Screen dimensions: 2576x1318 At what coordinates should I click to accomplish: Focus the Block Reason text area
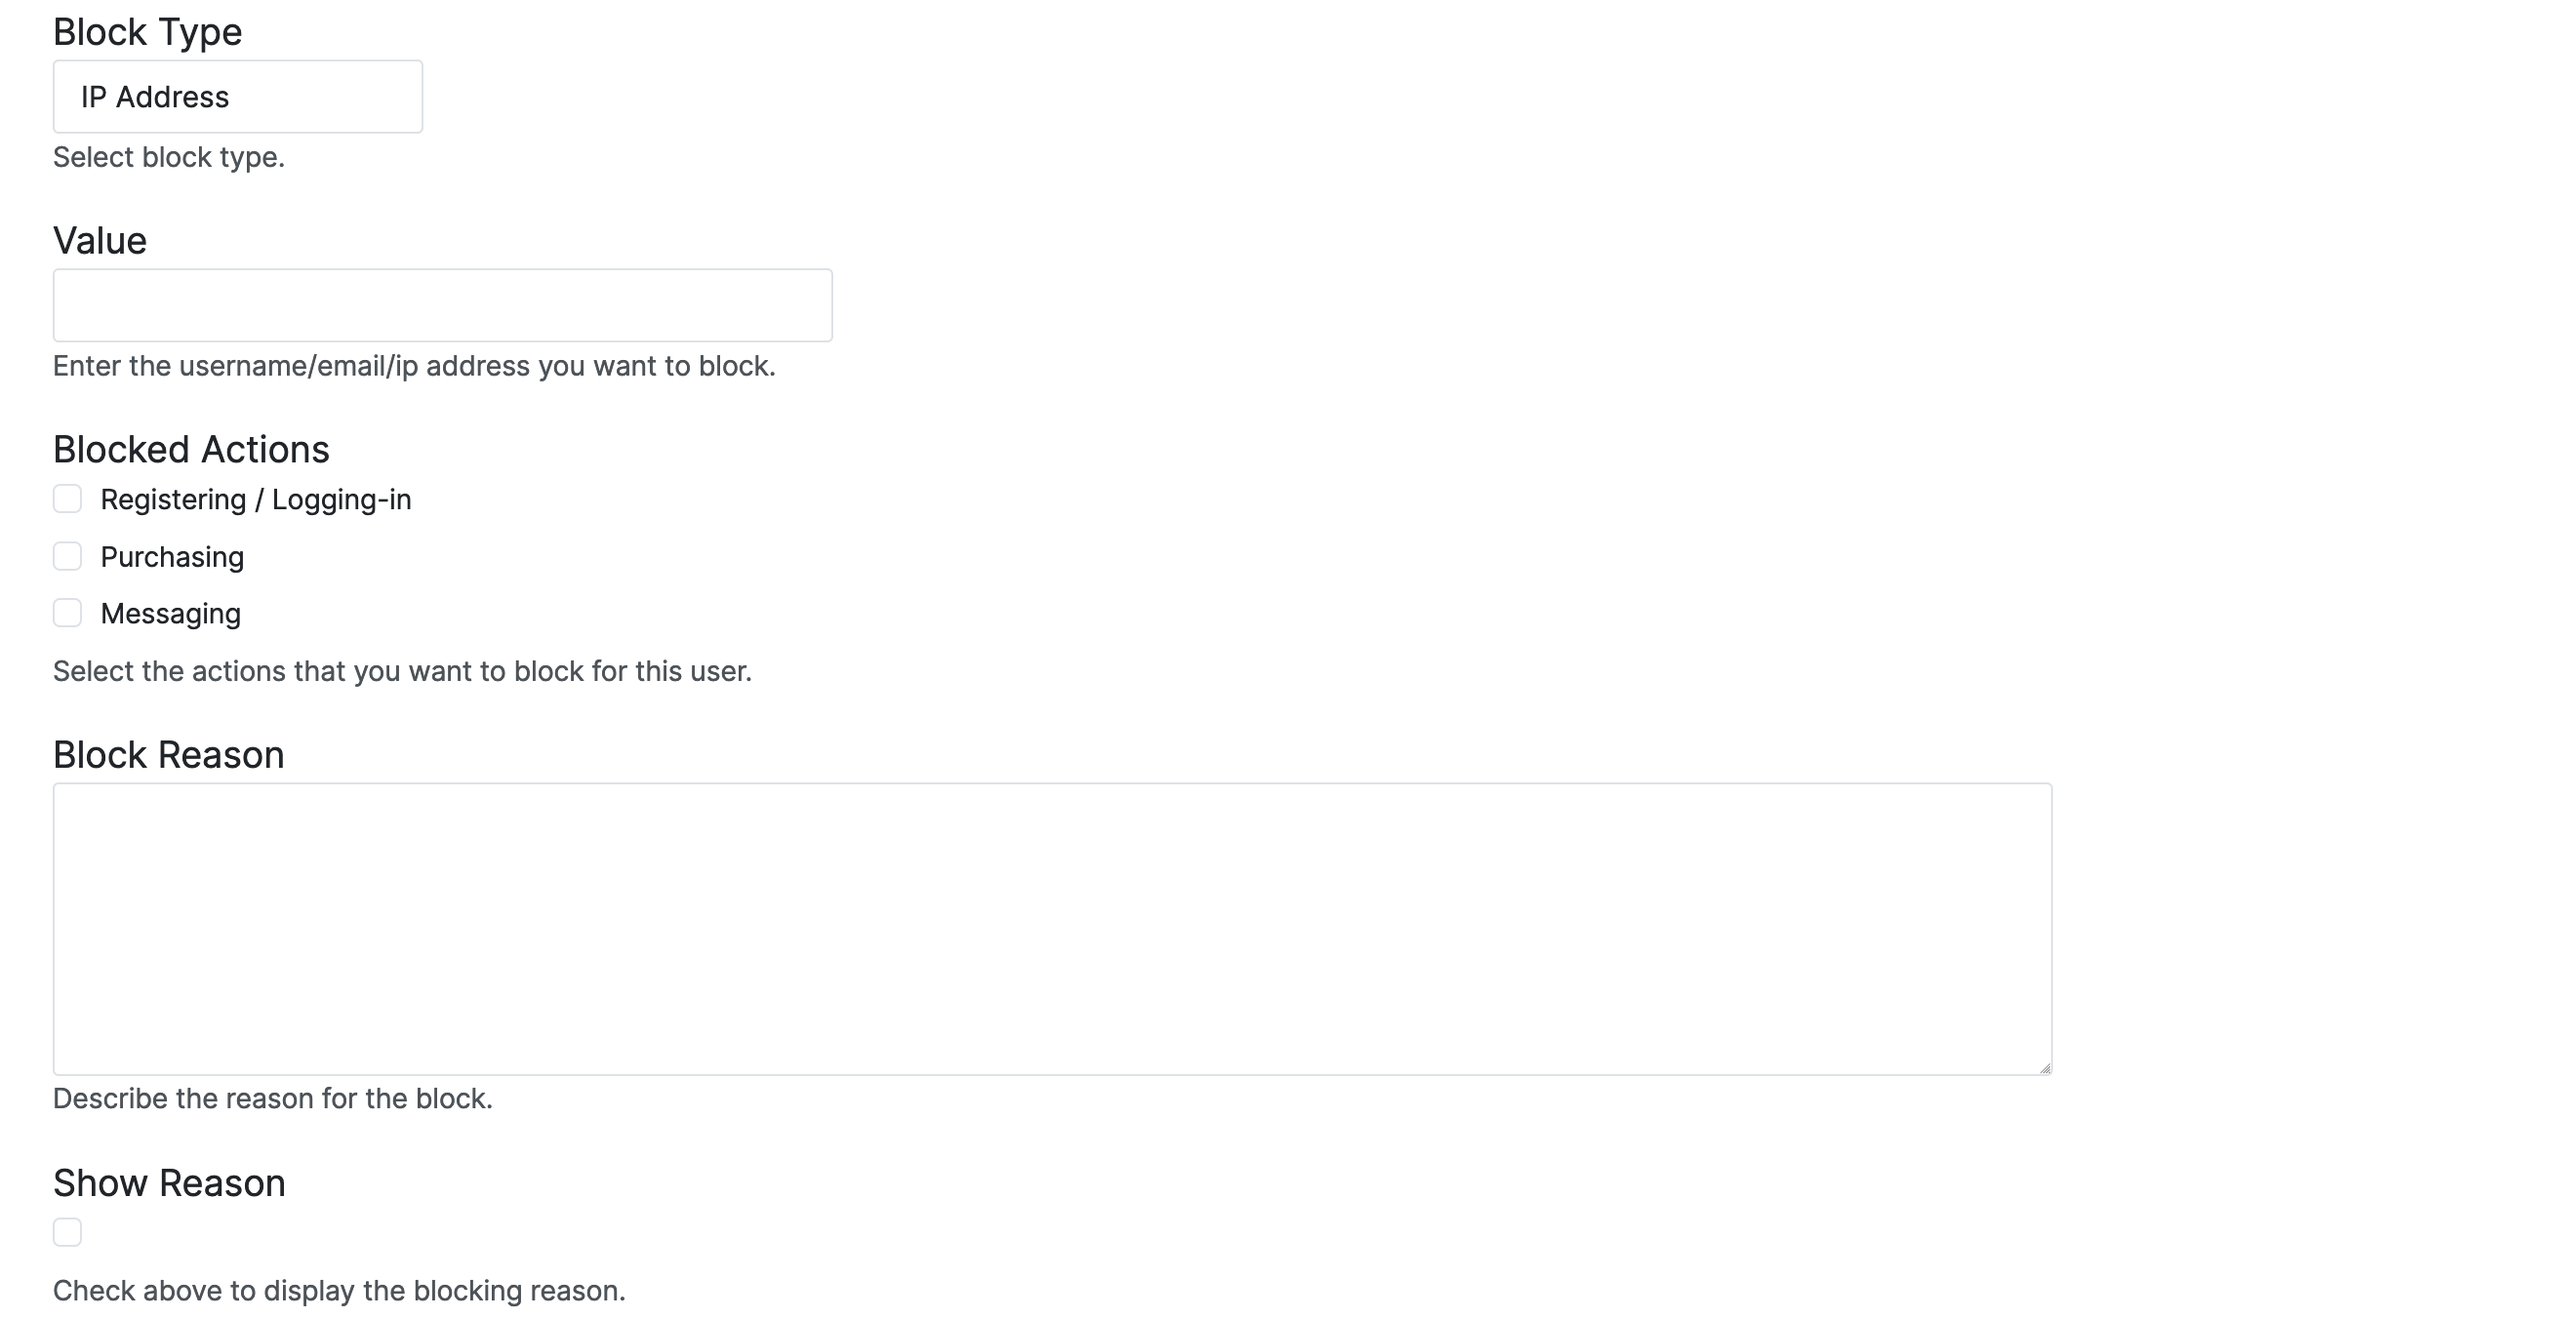[1052, 928]
